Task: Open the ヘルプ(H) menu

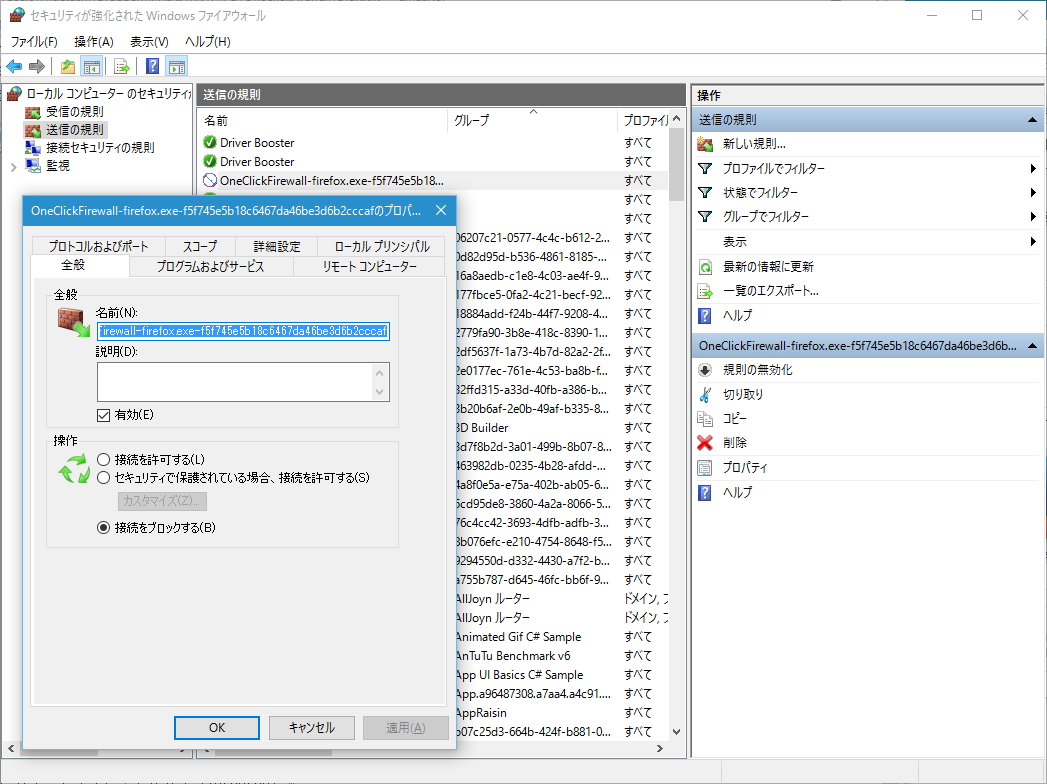Action: pyautogui.click(x=208, y=42)
